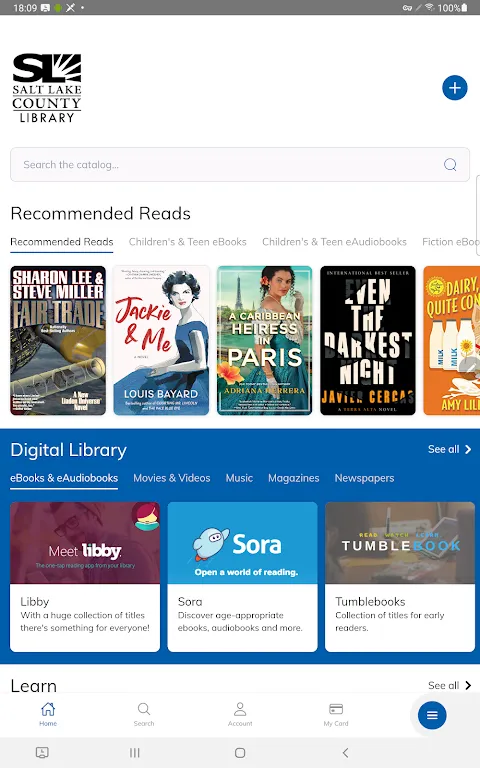The image size is (480, 768).
Task: Select the Magazines tab
Action: [293, 478]
